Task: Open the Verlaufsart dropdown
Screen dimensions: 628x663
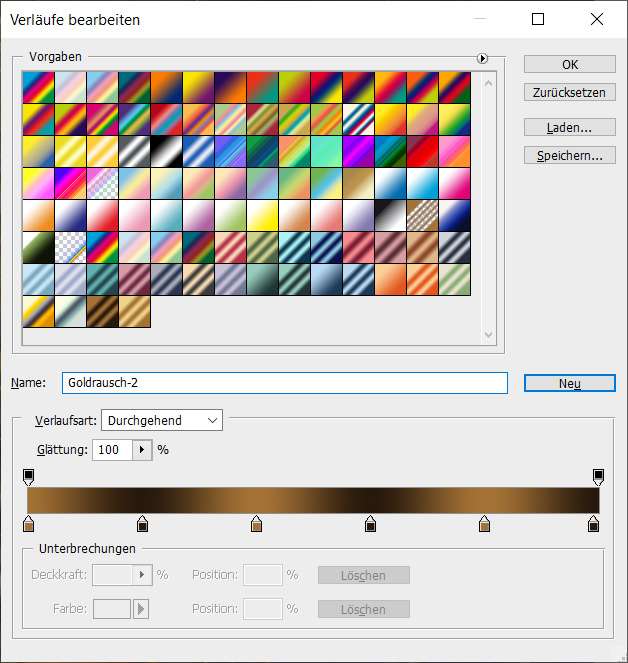Action: [x=162, y=421]
